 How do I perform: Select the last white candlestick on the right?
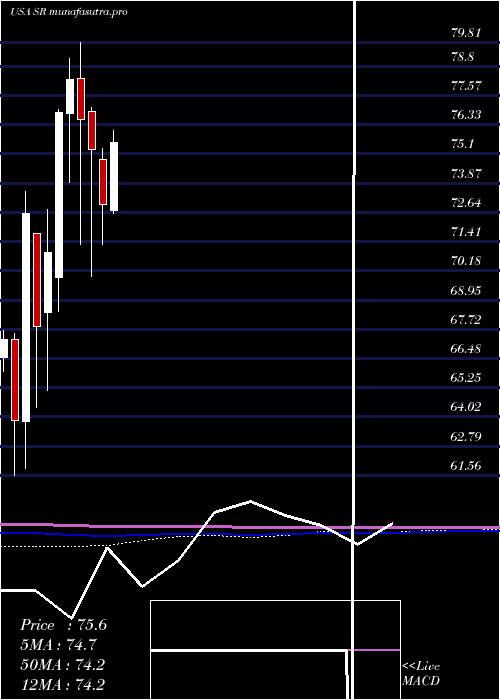pyautogui.click(x=114, y=176)
